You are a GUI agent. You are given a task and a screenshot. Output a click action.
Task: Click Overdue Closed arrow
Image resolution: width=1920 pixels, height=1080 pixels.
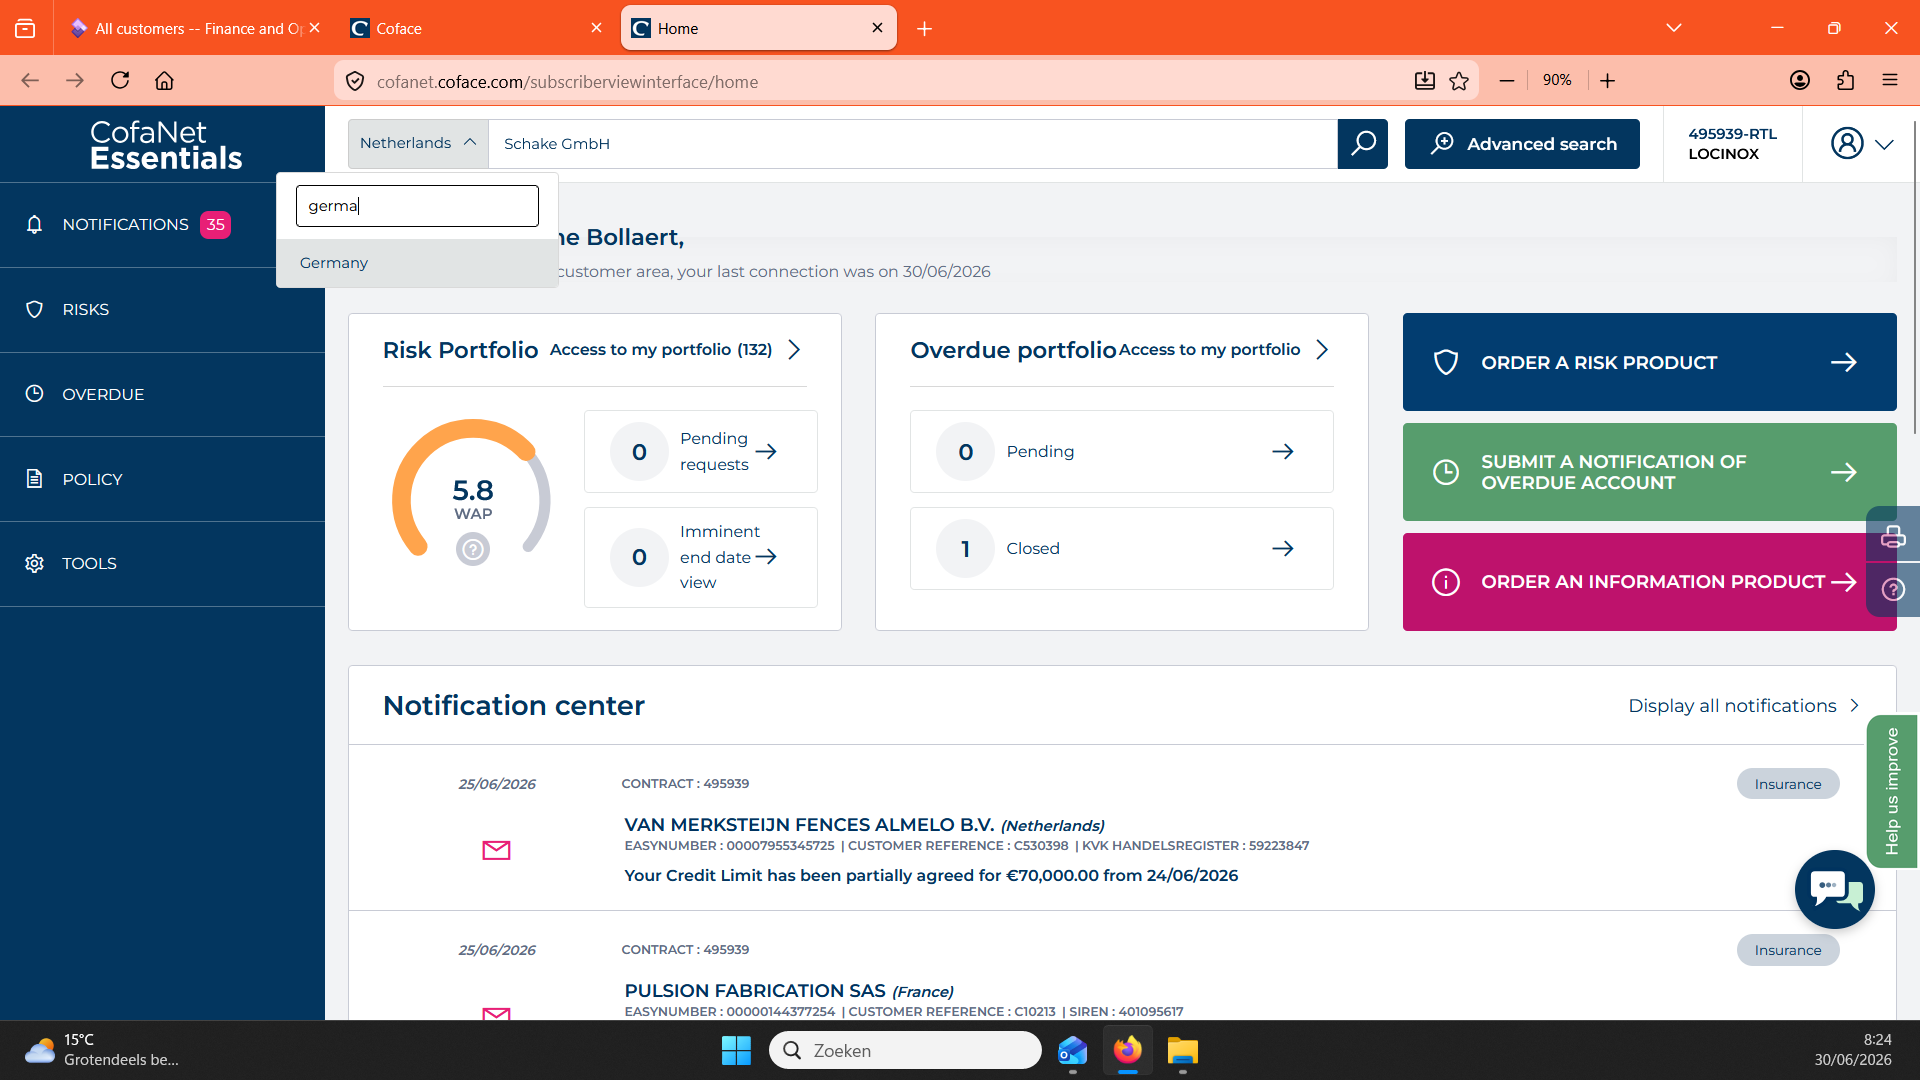click(x=1283, y=549)
